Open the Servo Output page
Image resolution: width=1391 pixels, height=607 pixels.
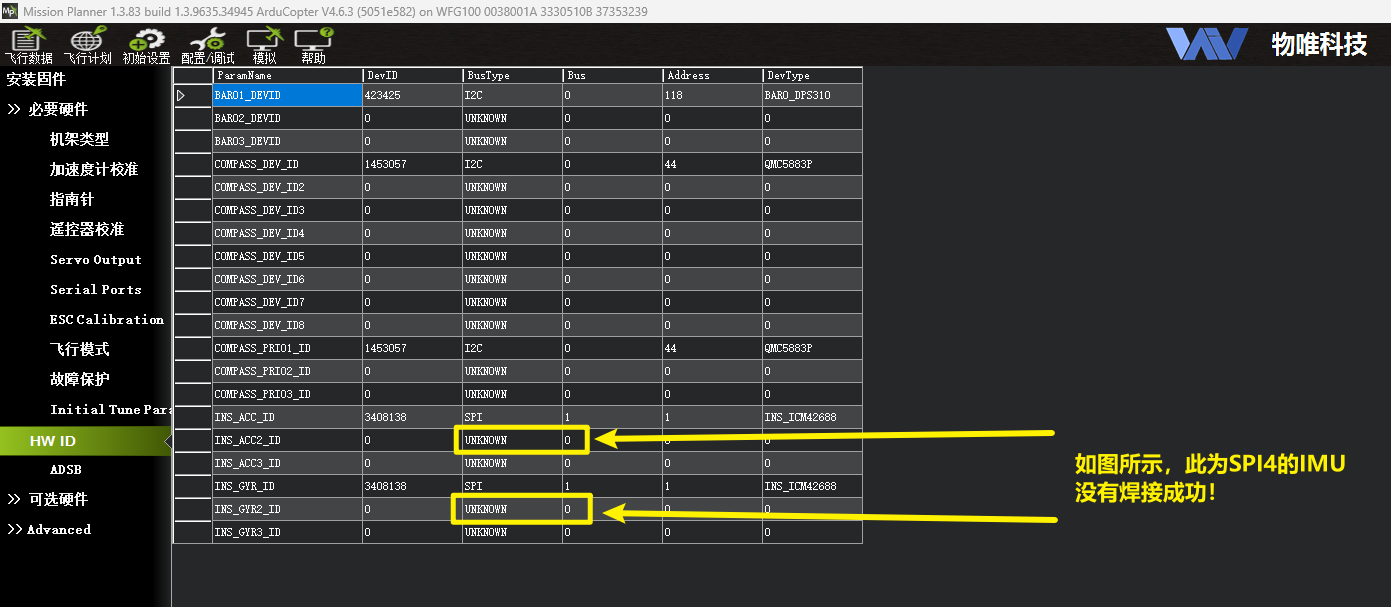96,259
